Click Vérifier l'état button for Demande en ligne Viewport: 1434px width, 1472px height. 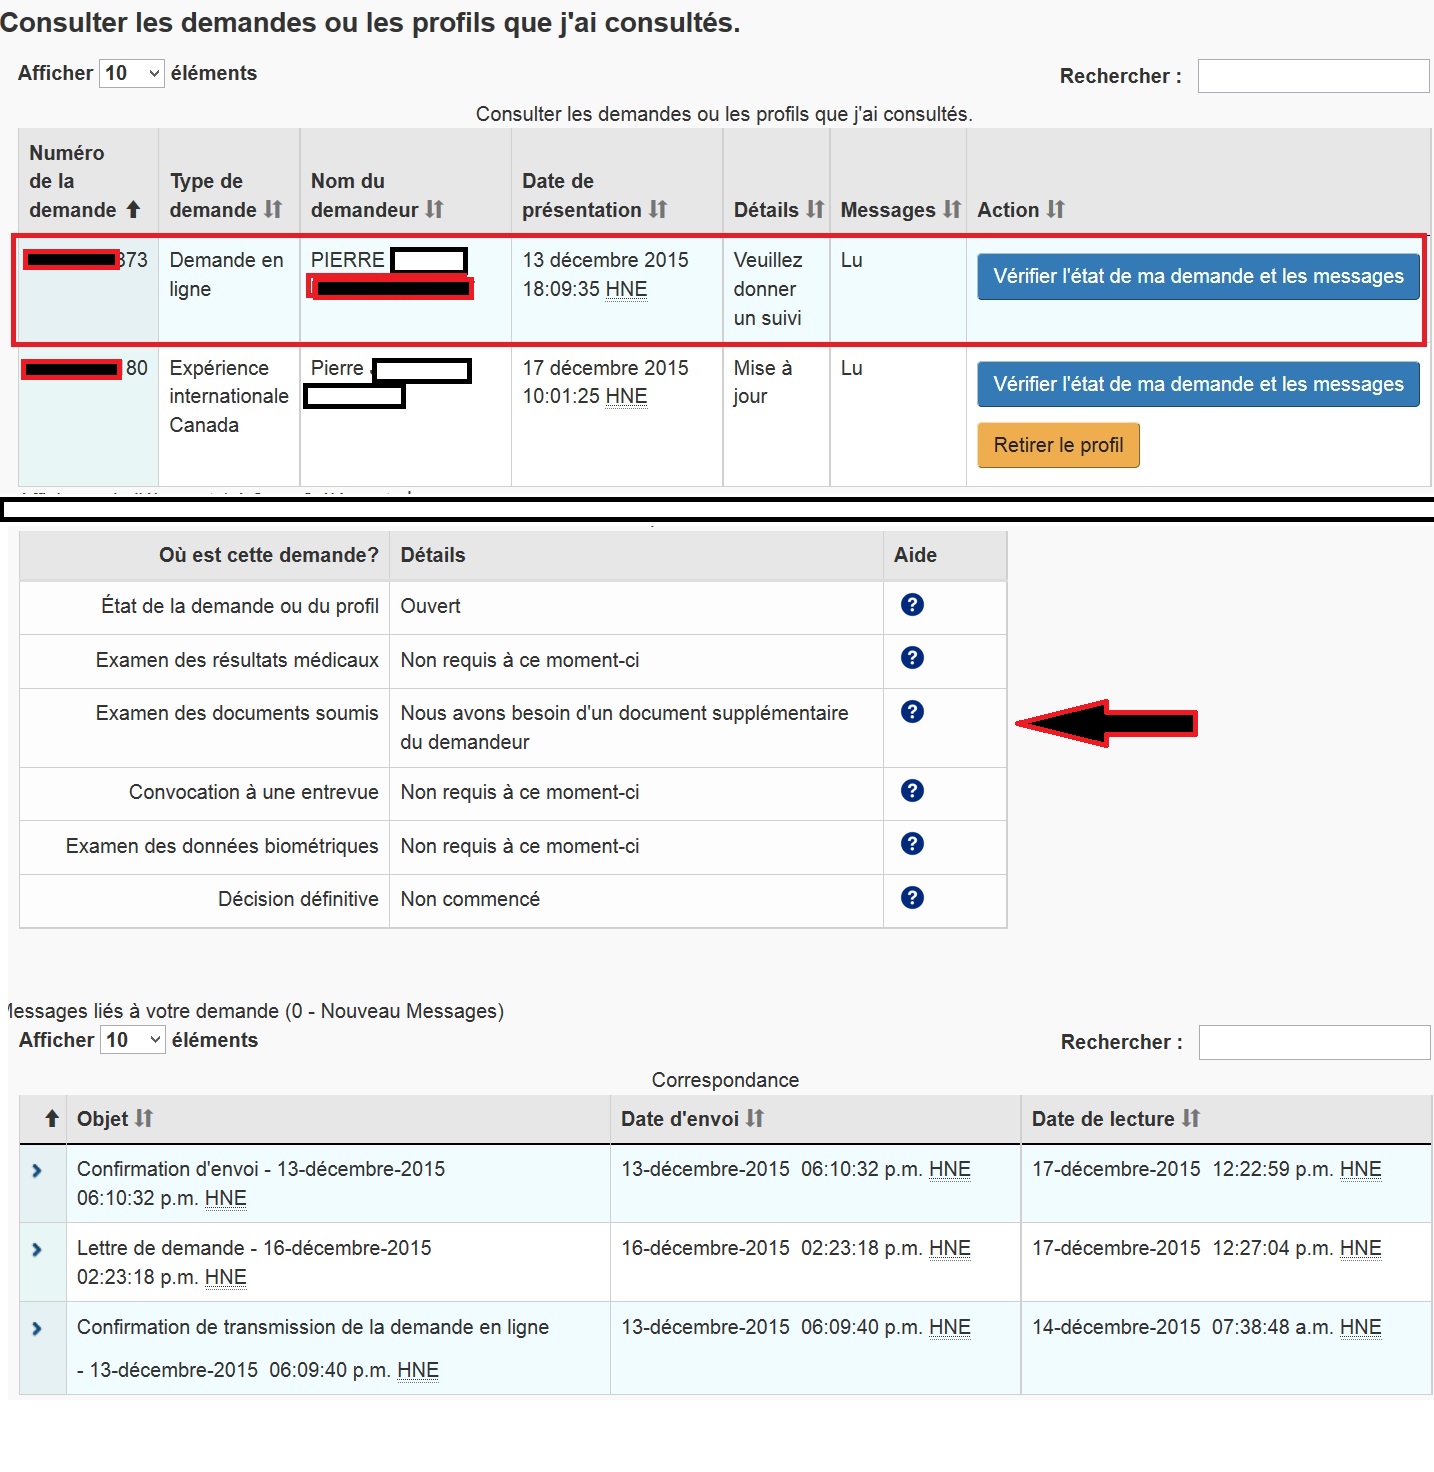1198,277
